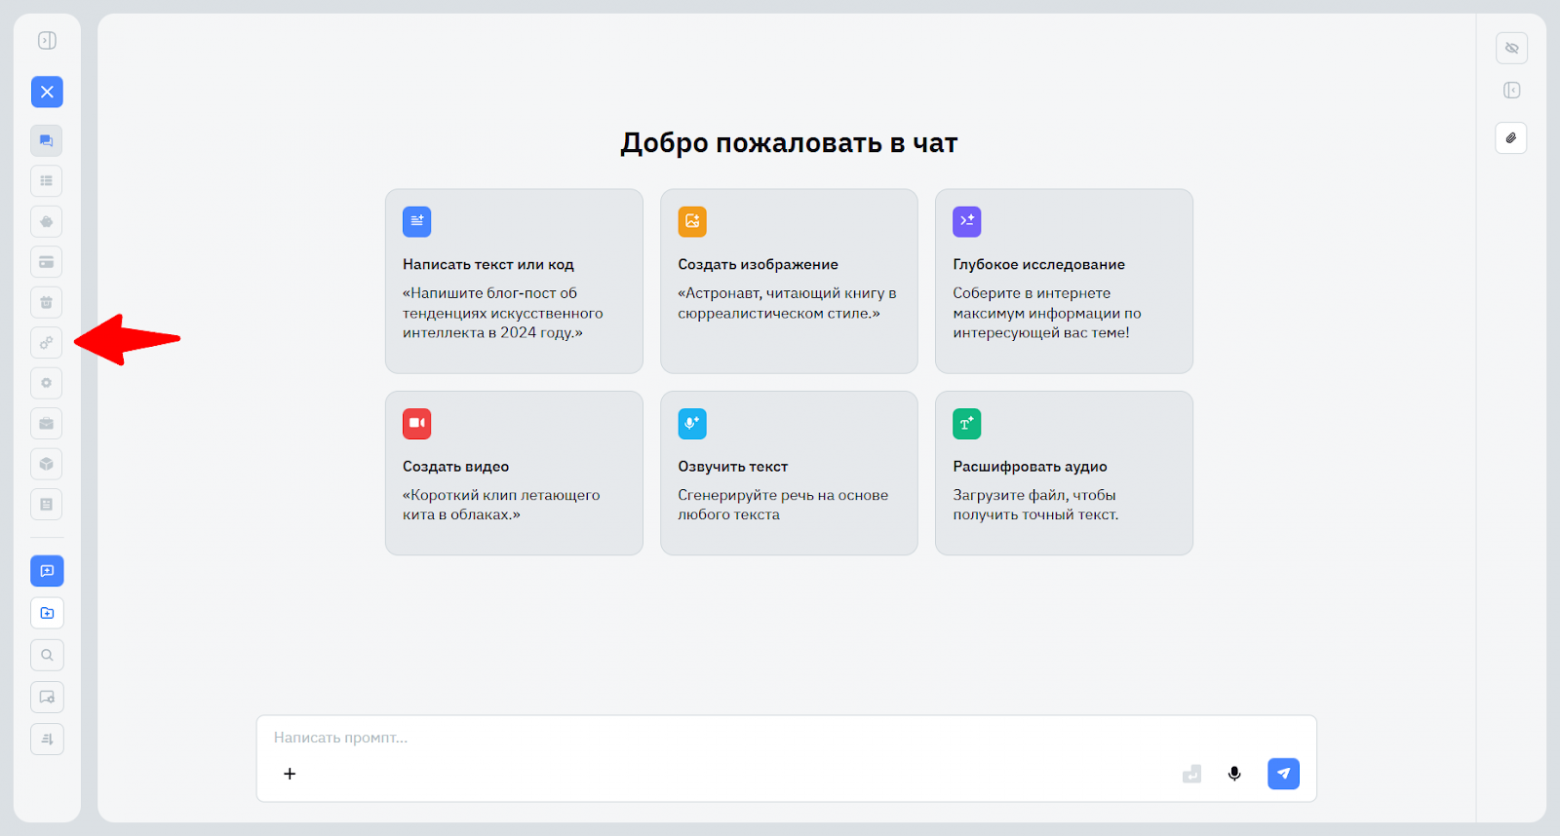Collapse the right panel with the chevron icon
Image resolution: width=1560 pixels, height=836 pixels.
[1511, 90]
